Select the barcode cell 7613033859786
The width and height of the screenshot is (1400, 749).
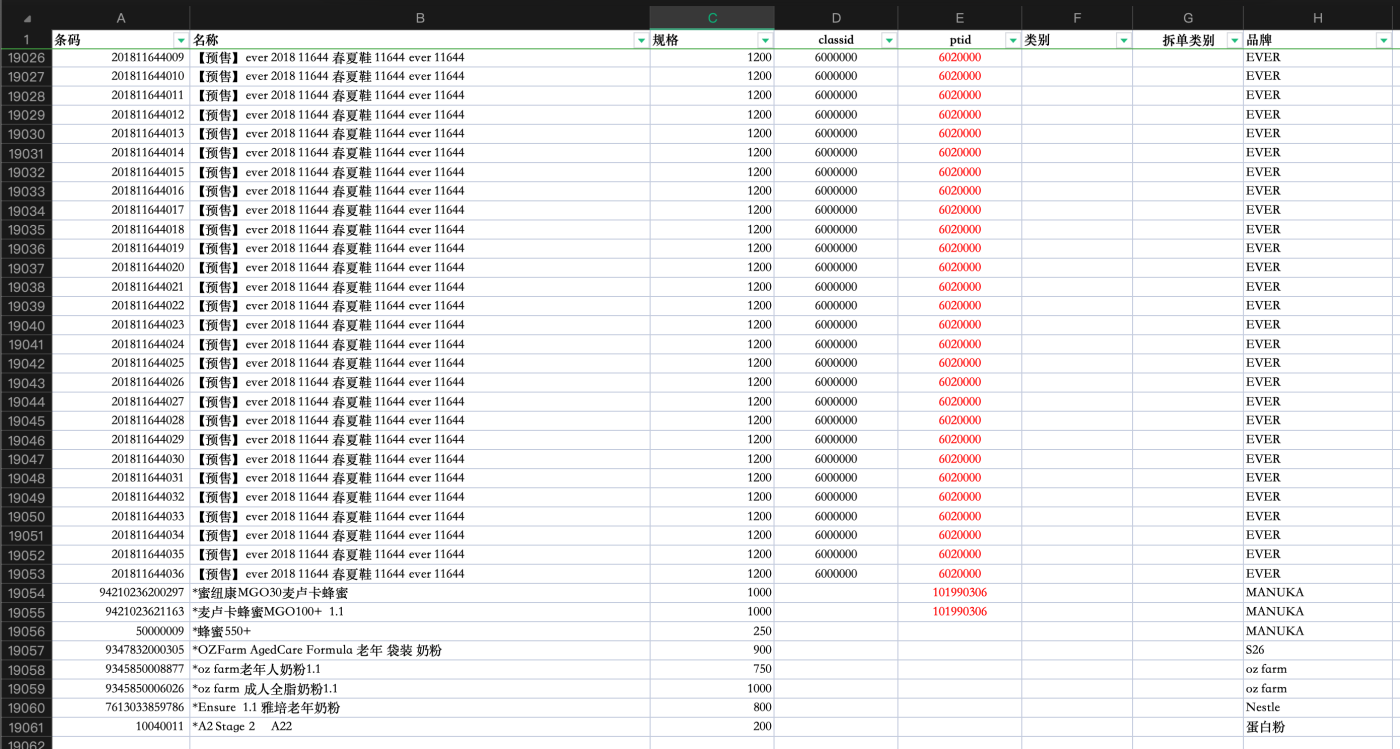click(120, 707)
